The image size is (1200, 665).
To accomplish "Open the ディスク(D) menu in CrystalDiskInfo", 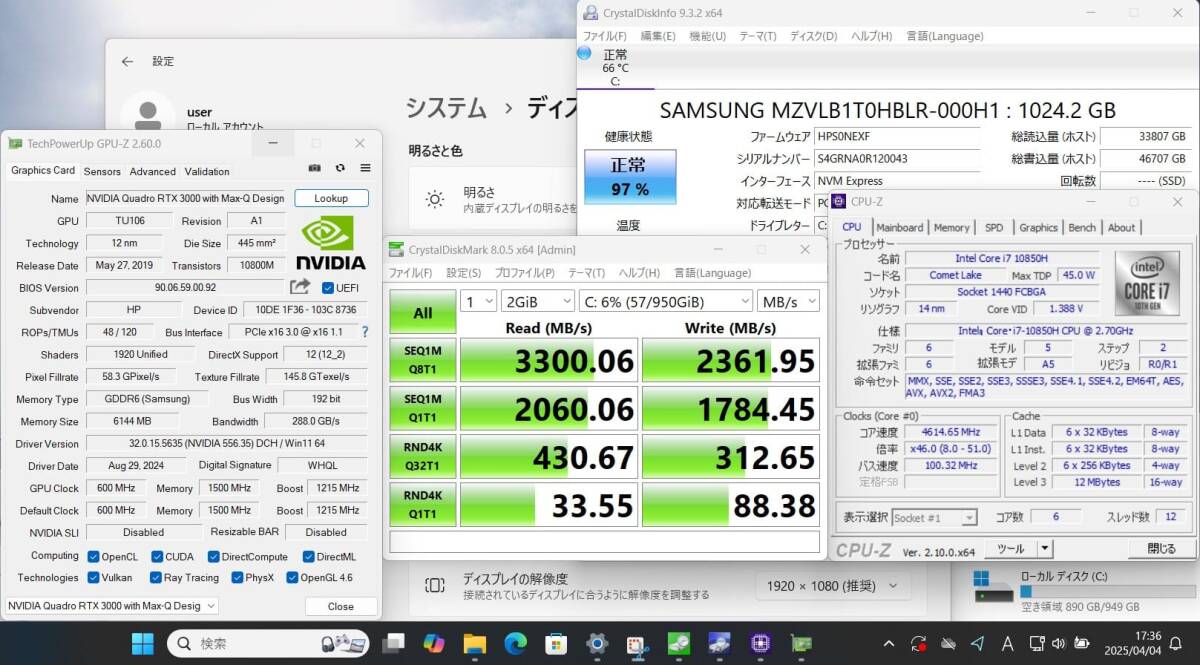I will point(814,36).
